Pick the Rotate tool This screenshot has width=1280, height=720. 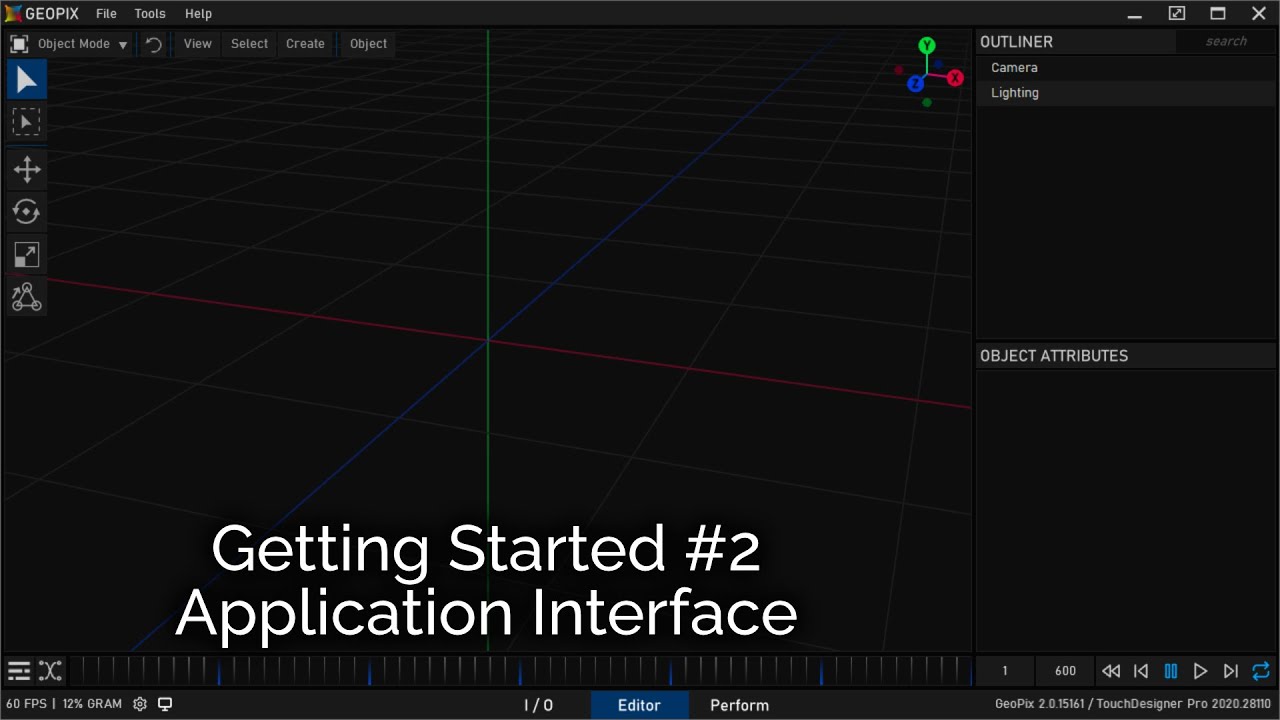[26, 211]
